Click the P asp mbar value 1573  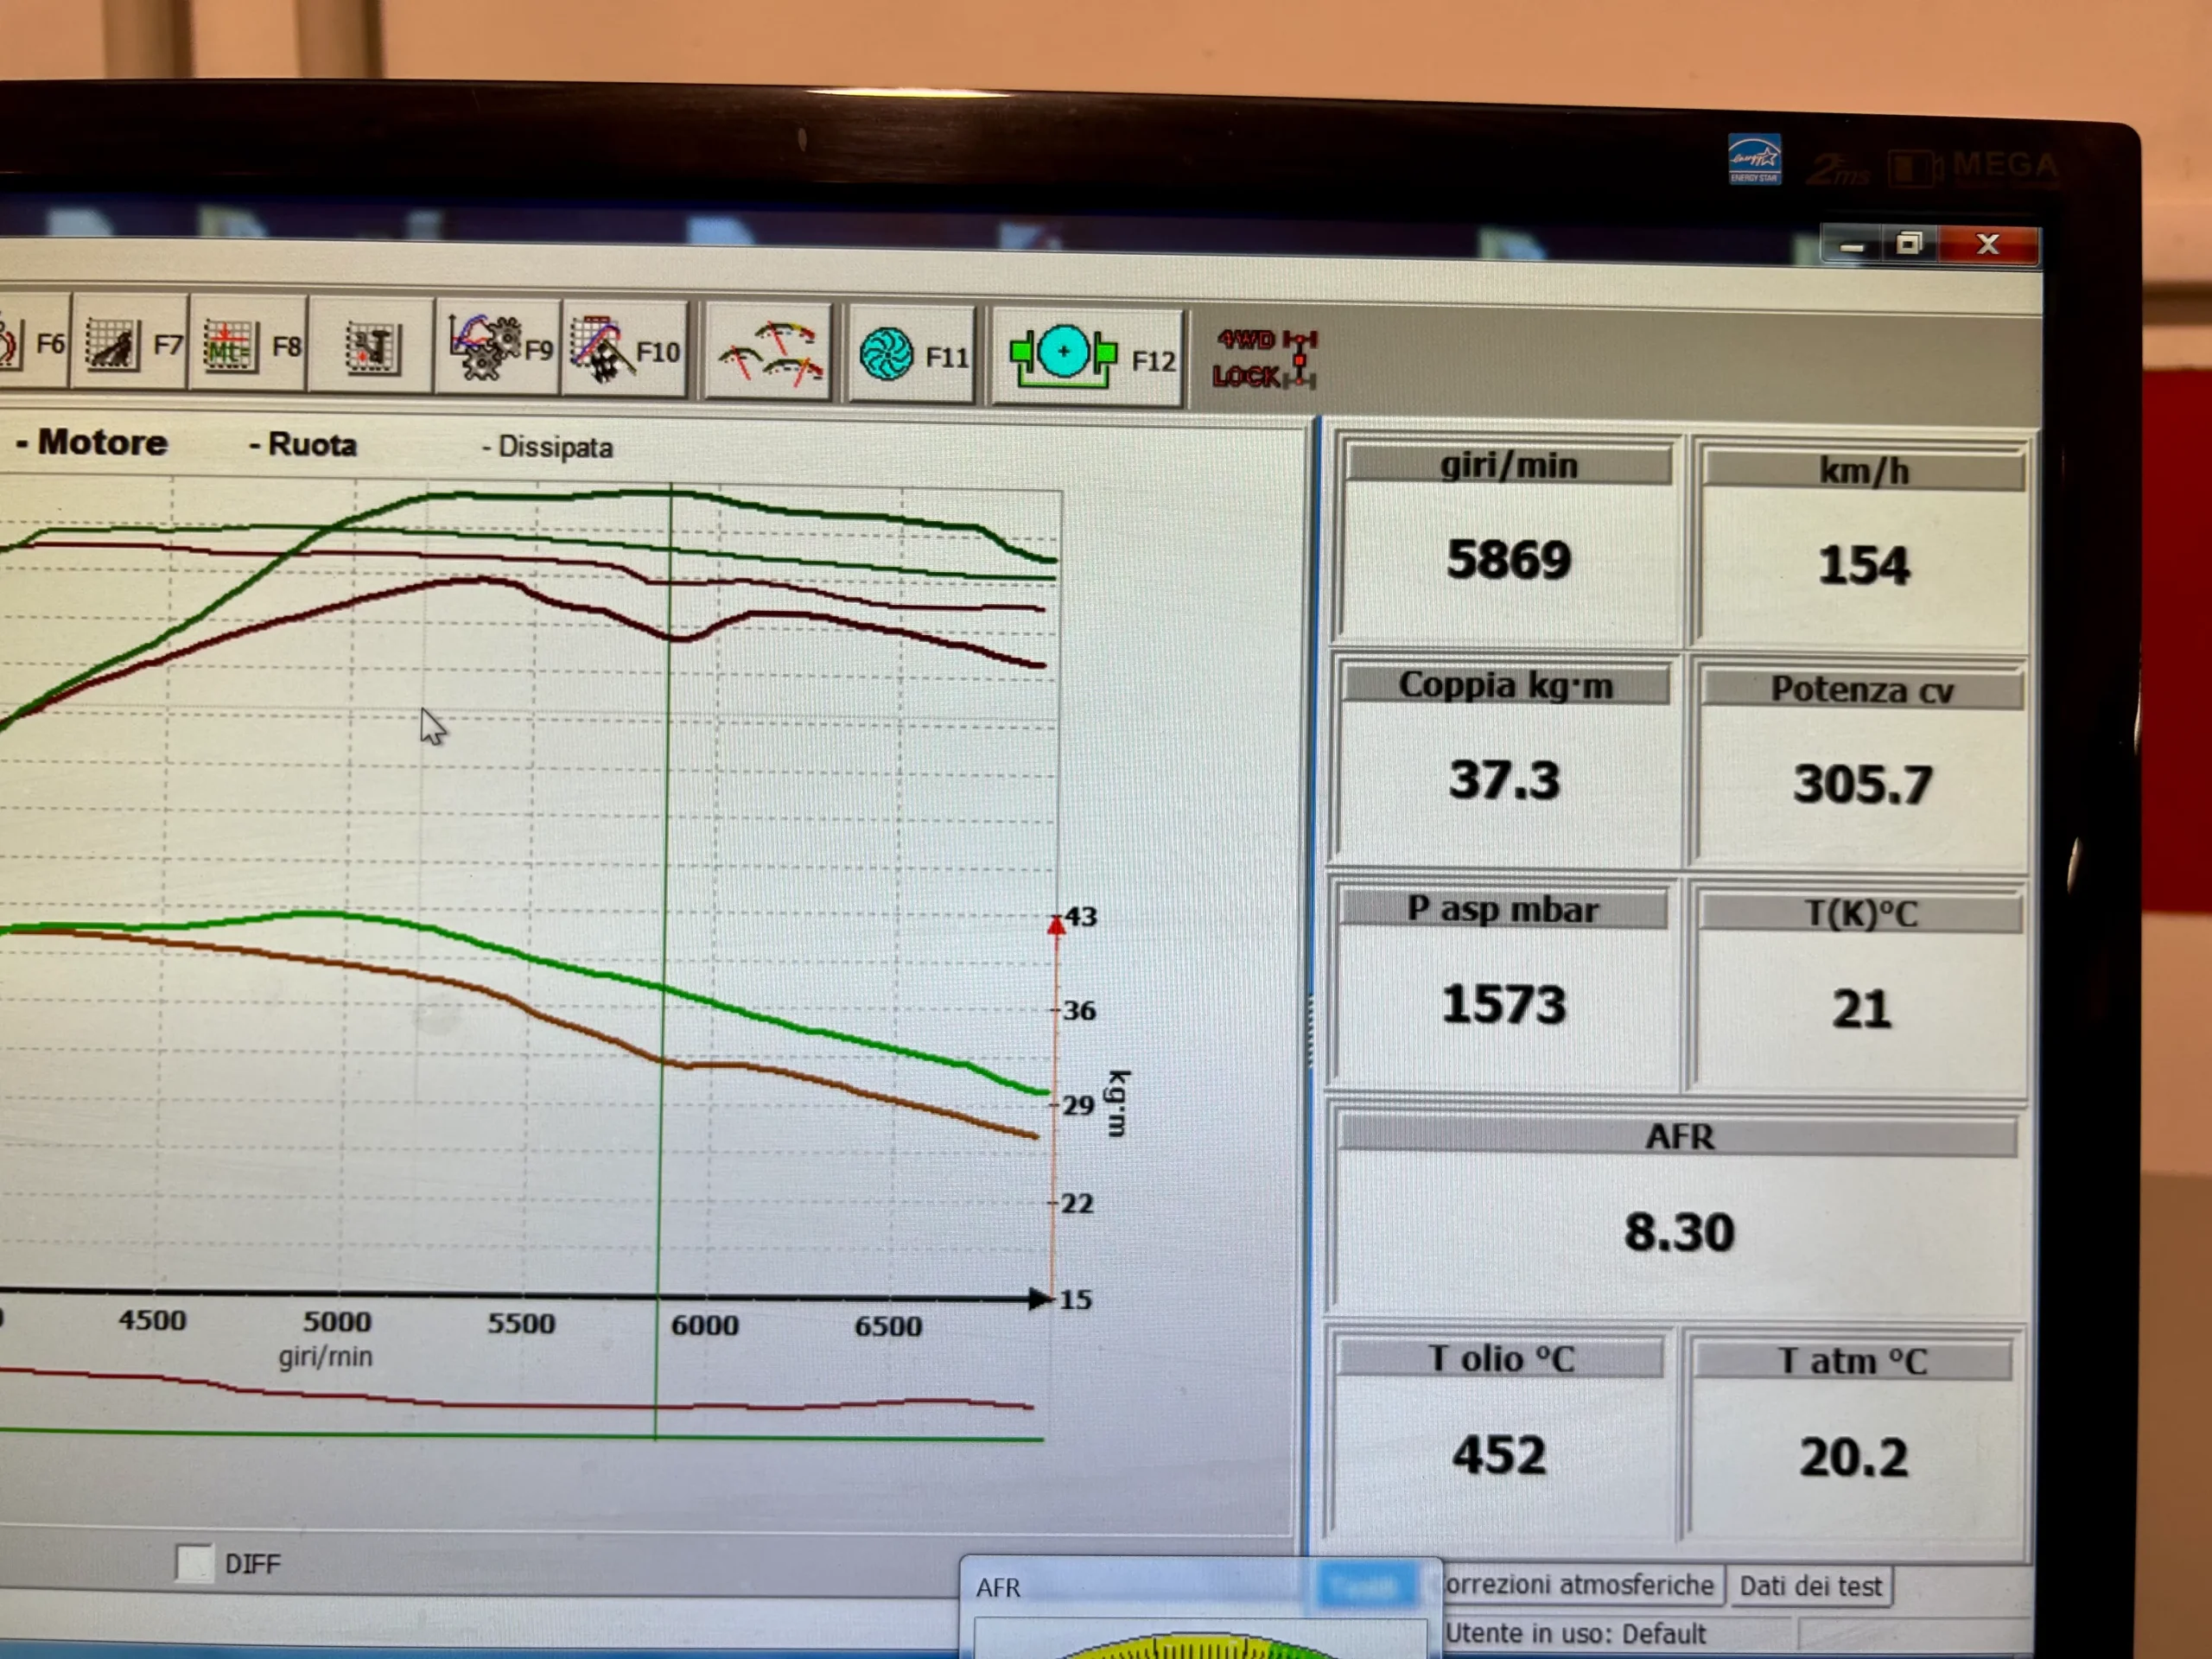pyautogui.click(x=1503, y=1004)
